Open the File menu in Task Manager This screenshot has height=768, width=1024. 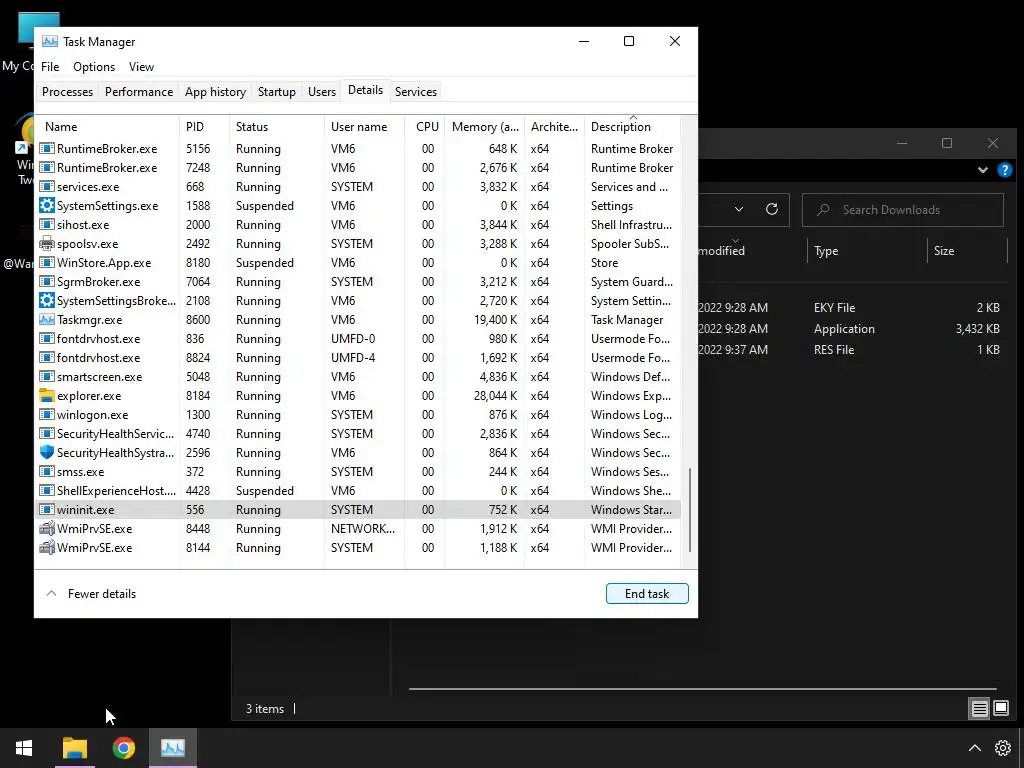pyautogui.click(x=50, y=67)
